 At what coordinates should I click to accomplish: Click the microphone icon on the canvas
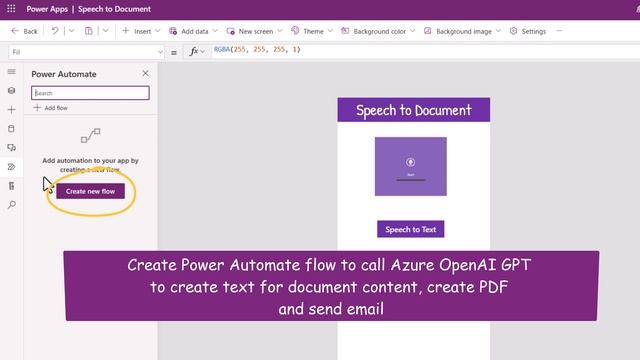pyautogui.click(x=410, y=162)
